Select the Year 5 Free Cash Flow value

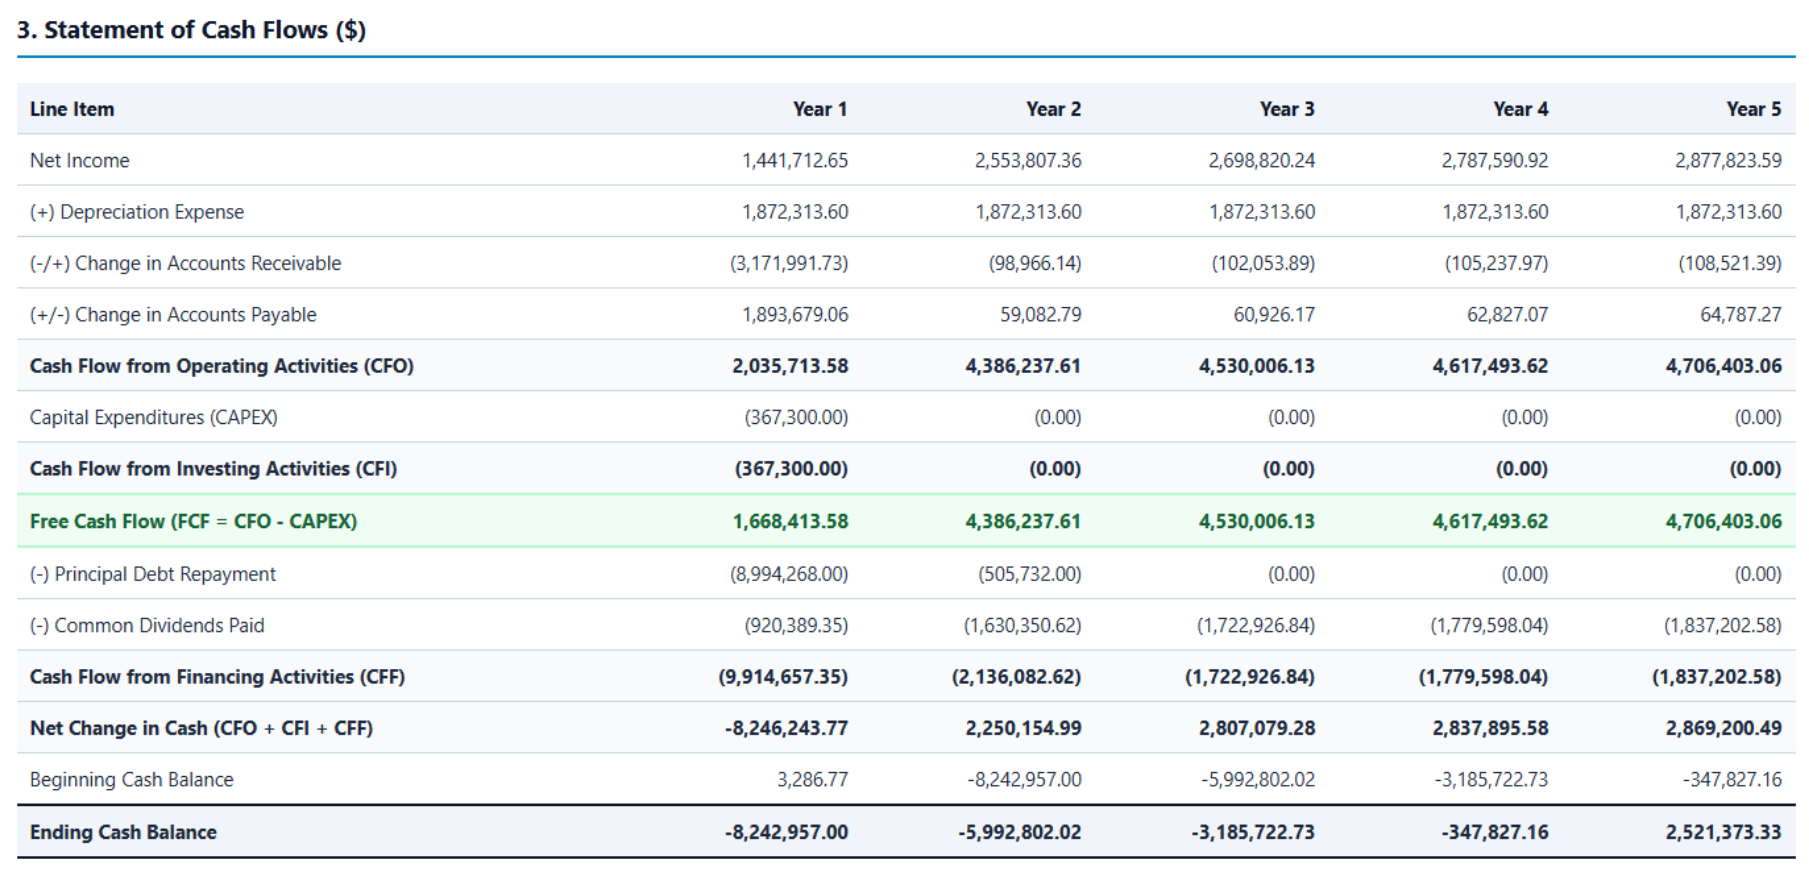pyautogui.click(x=1724, y=521)
